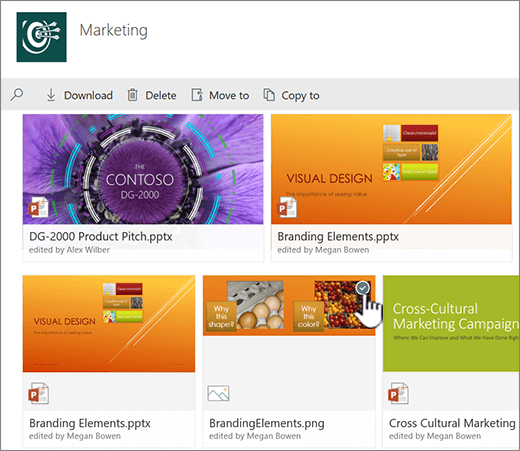Click the Copy to command label
The height and width of the screenshot is (451, 520).
(300, 96)
